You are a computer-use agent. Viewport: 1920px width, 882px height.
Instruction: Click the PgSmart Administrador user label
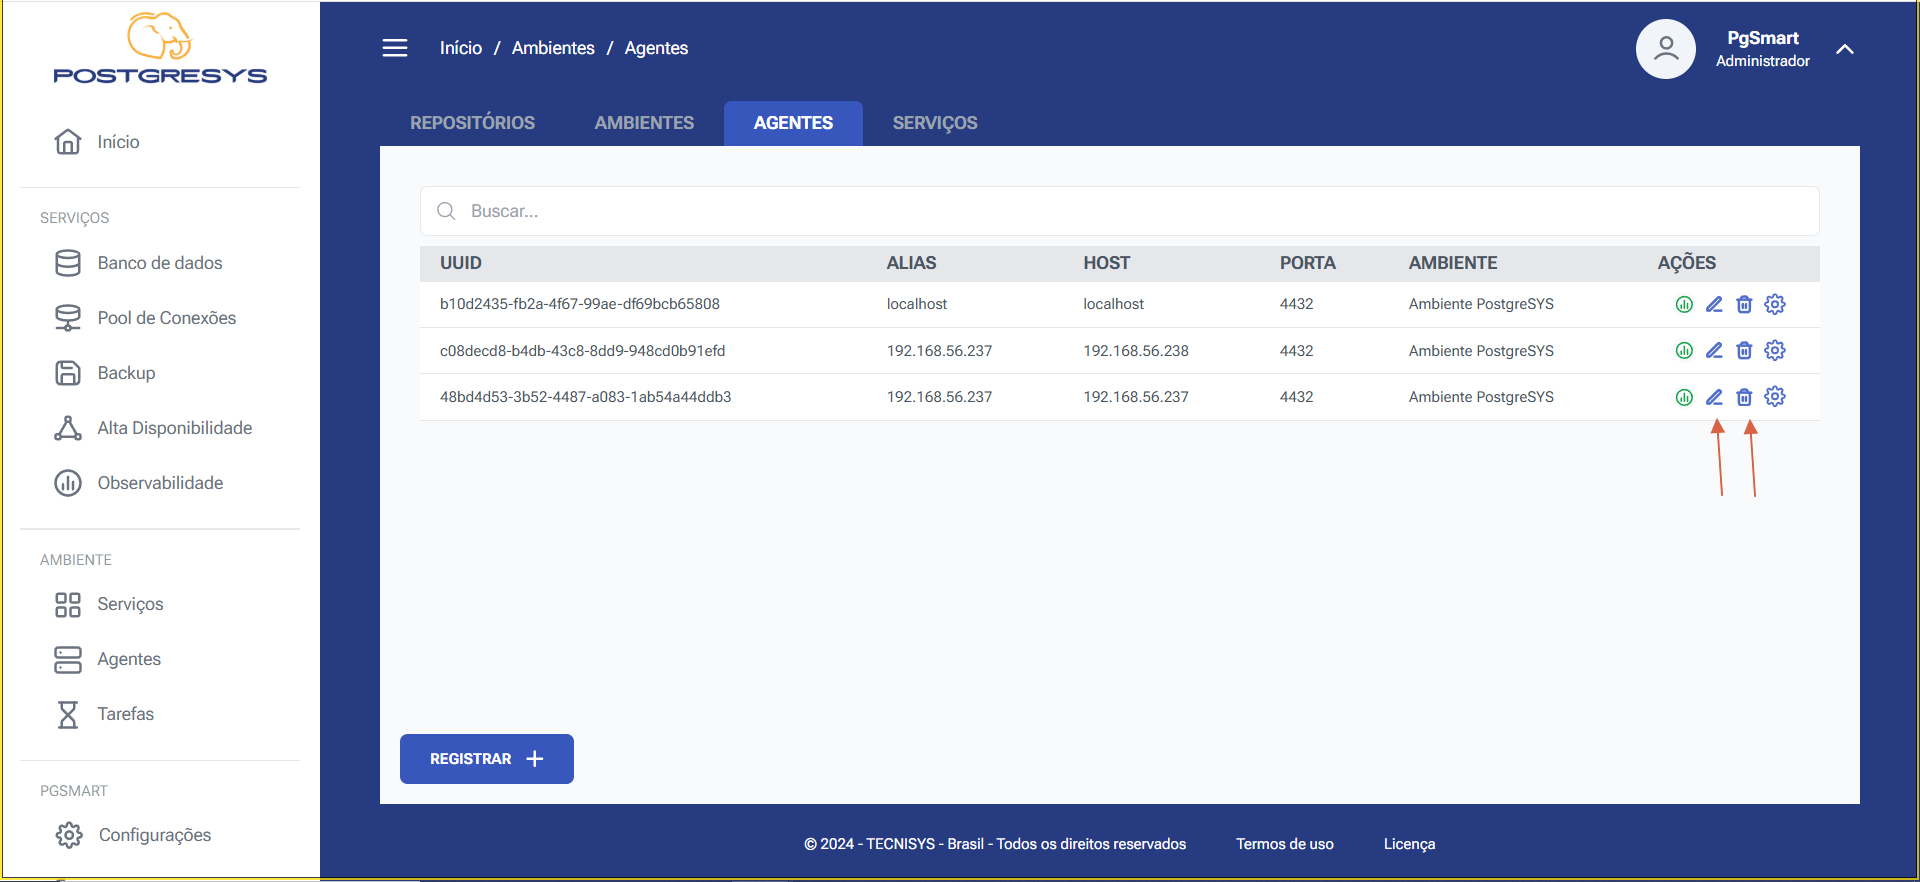coord(1763,49)
